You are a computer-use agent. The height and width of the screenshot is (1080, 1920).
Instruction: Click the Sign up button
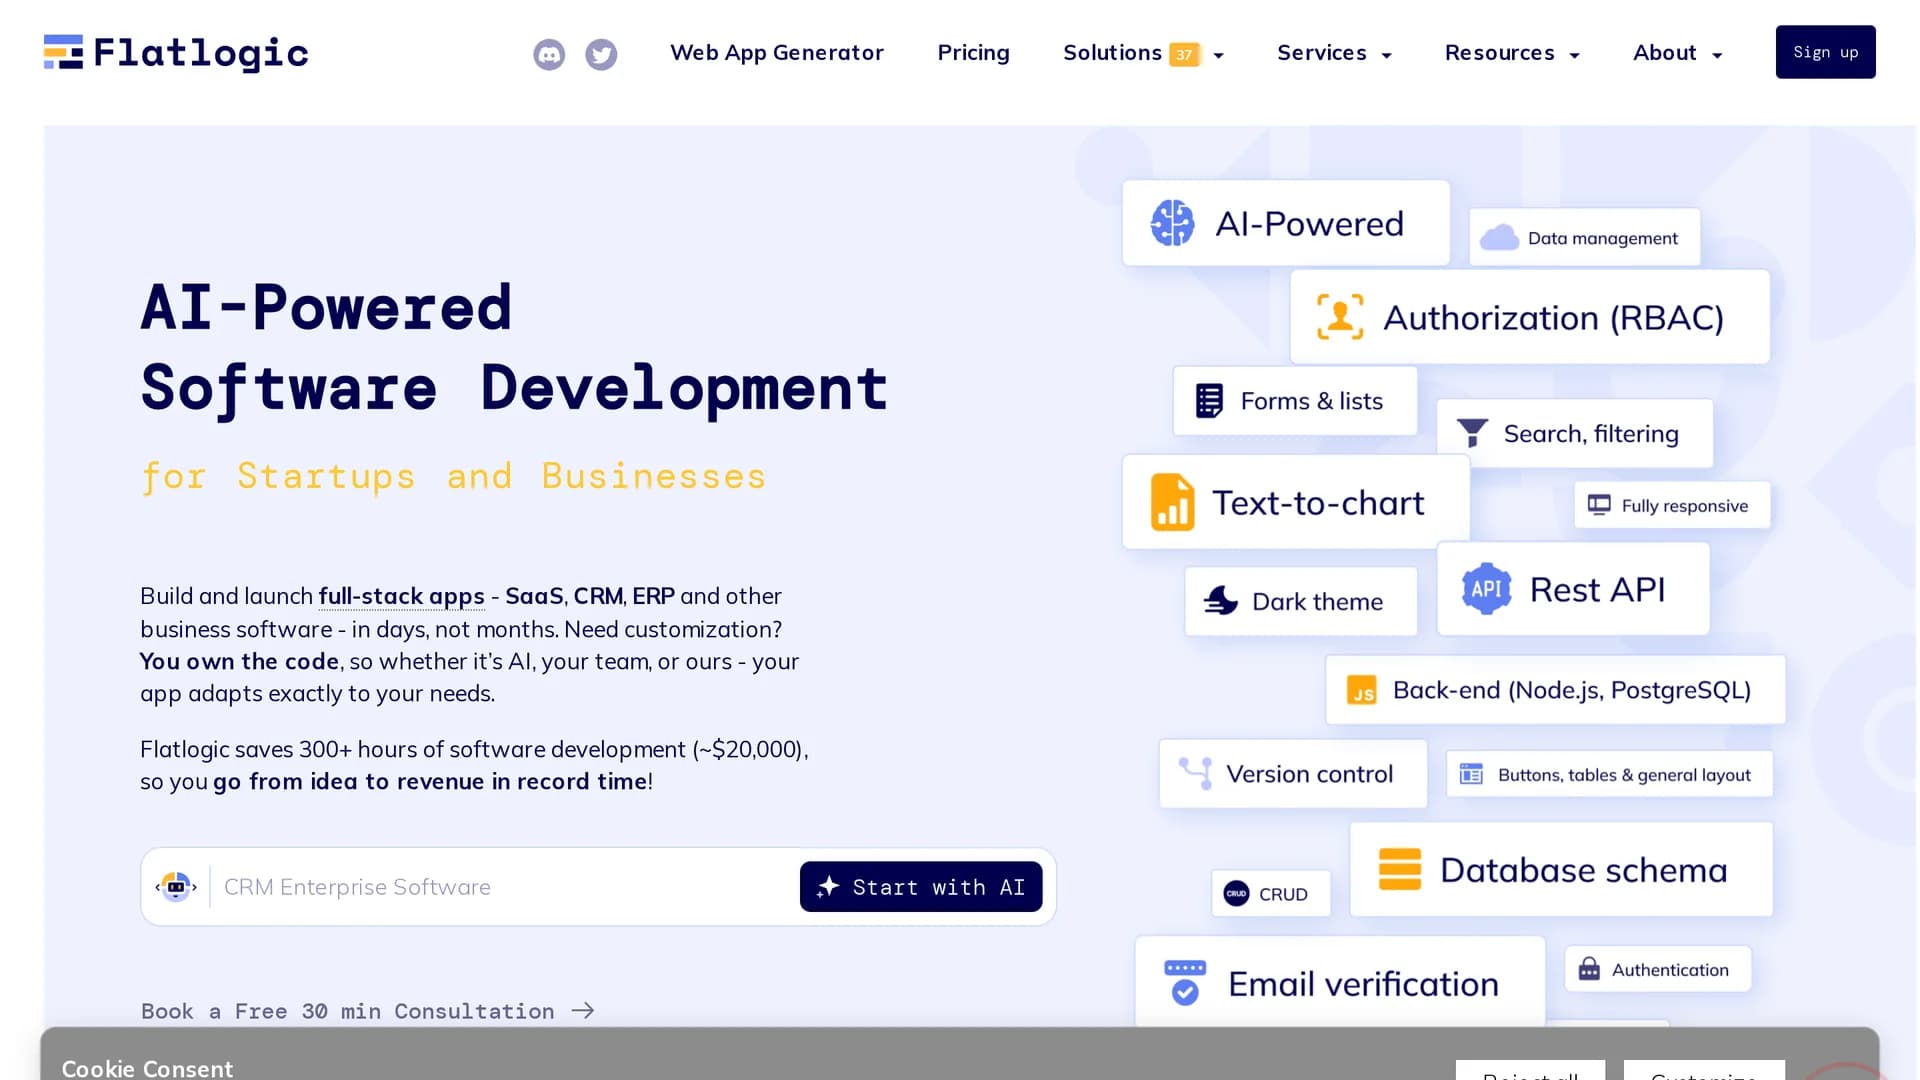pyautogui.click(x=1825, y=52)
